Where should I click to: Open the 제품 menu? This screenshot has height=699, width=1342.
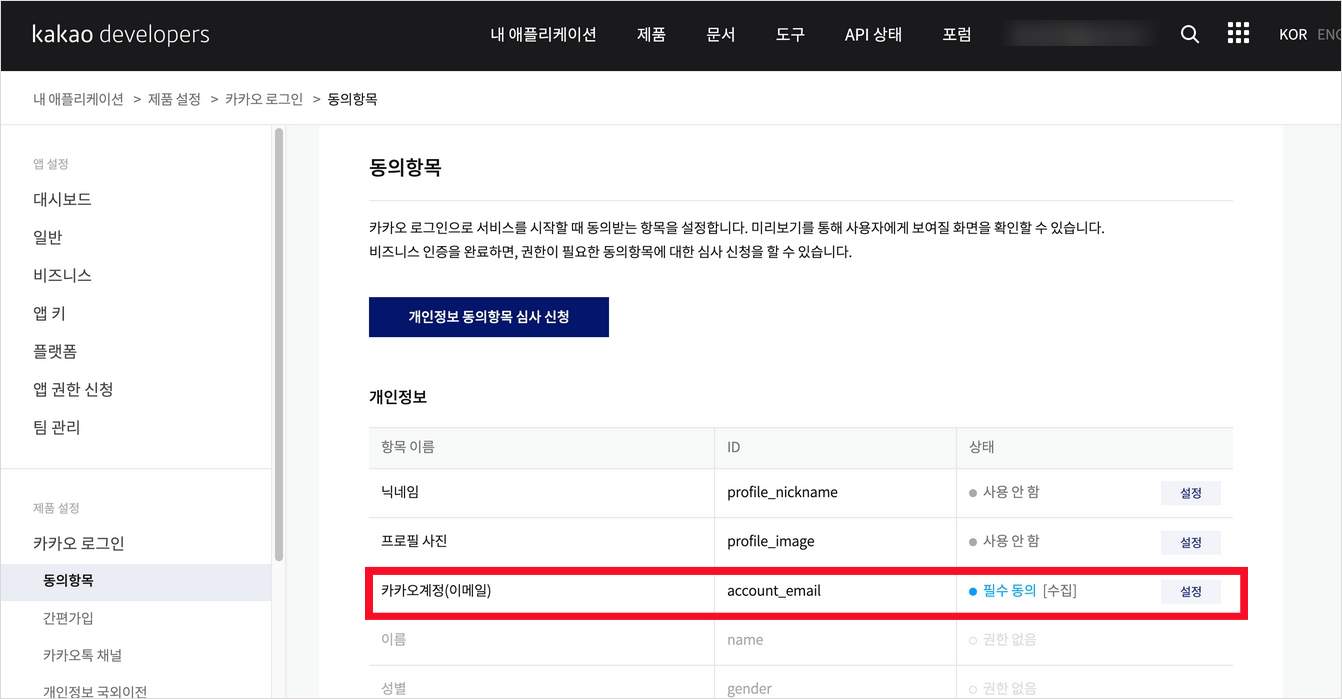651,34
